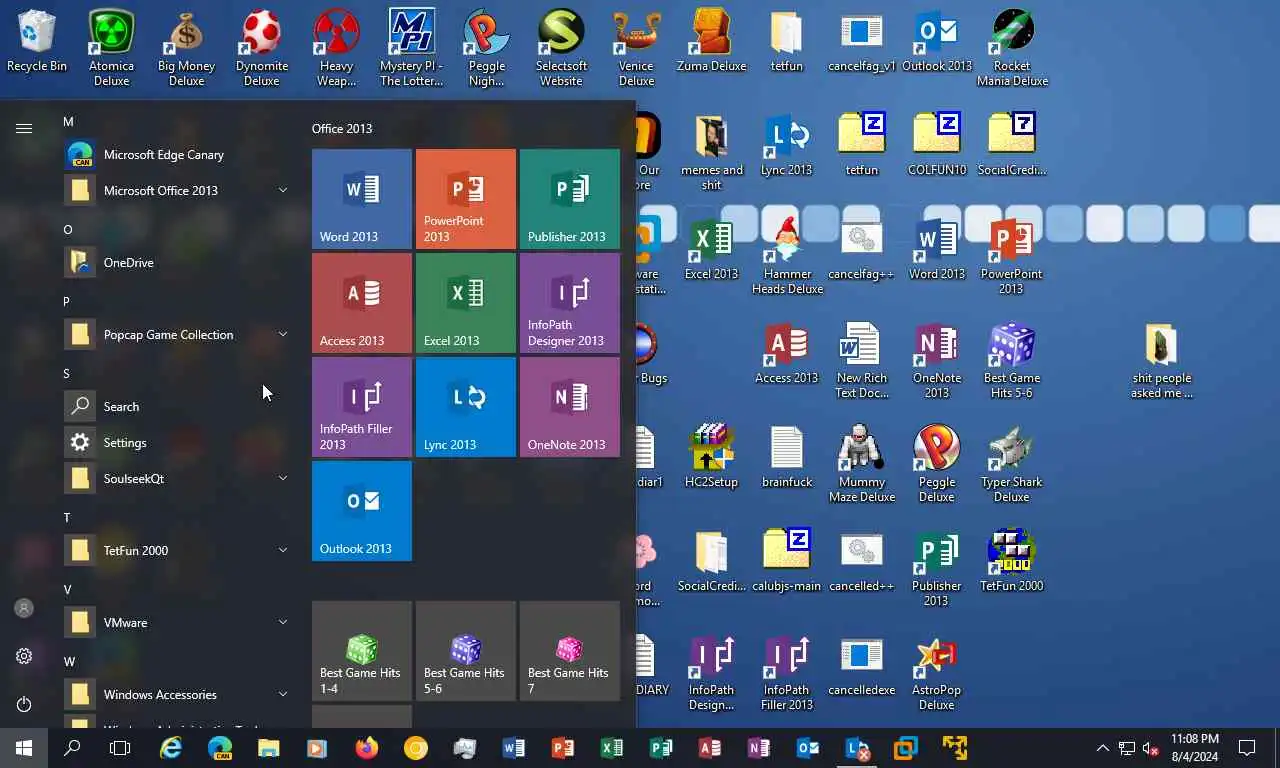Select Venice Deluxe desktop shortcut

pyautogui.click(x=636, y=48)
